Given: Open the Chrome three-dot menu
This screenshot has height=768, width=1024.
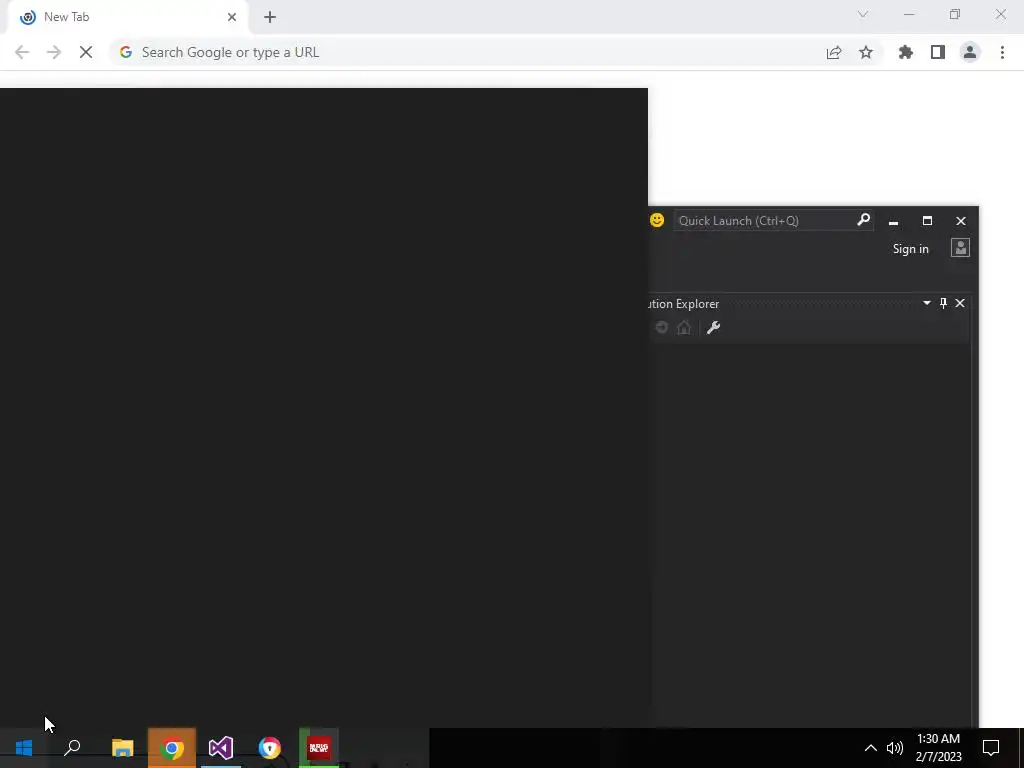Looking at the screenshot, I should [1002, 52].
